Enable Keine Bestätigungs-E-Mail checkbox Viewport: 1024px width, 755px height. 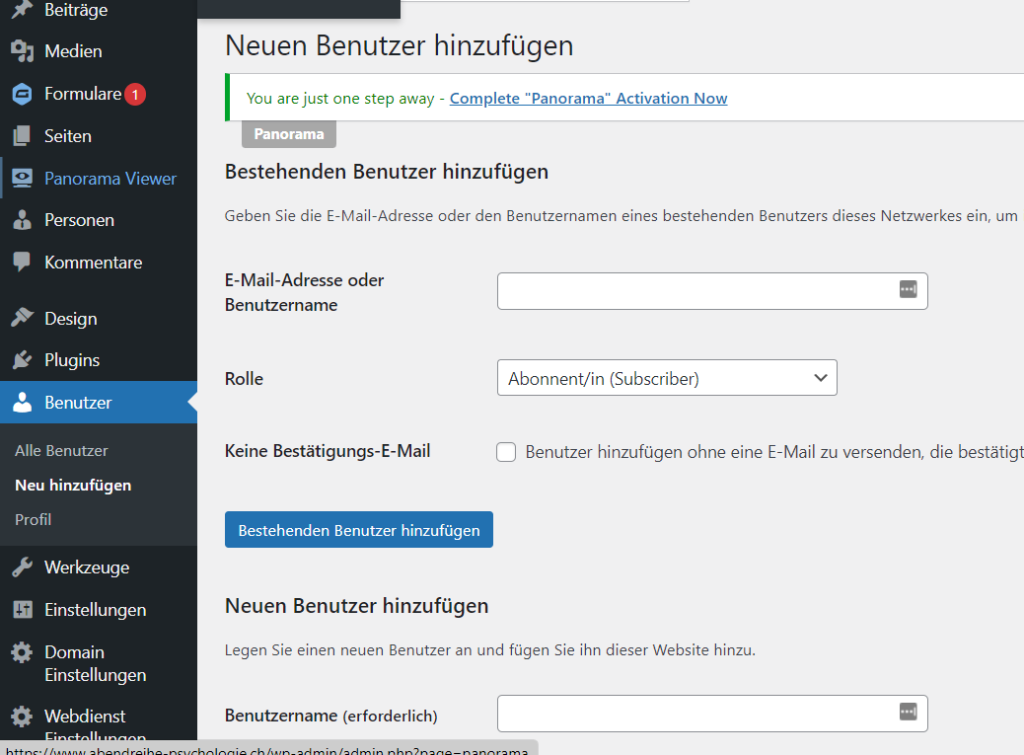pyautogui.click(x=507, y=452)
